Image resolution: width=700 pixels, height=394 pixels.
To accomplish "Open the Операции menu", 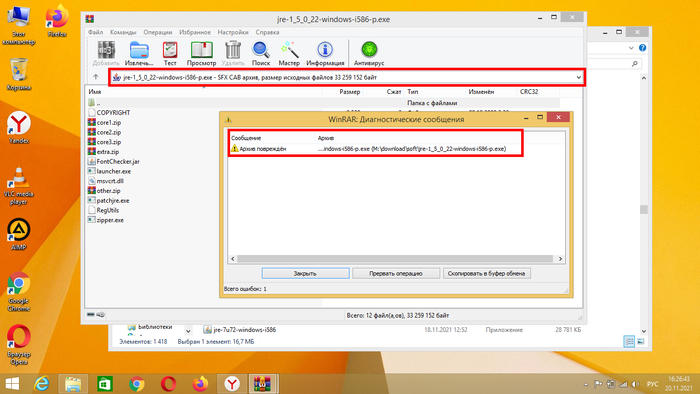I will (x=158, y=32).
